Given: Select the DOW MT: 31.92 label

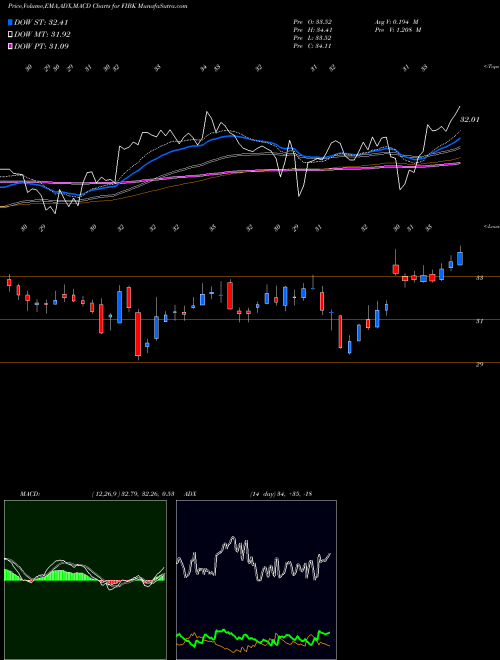Looking at the screenshot, I should tap(42, 35).
